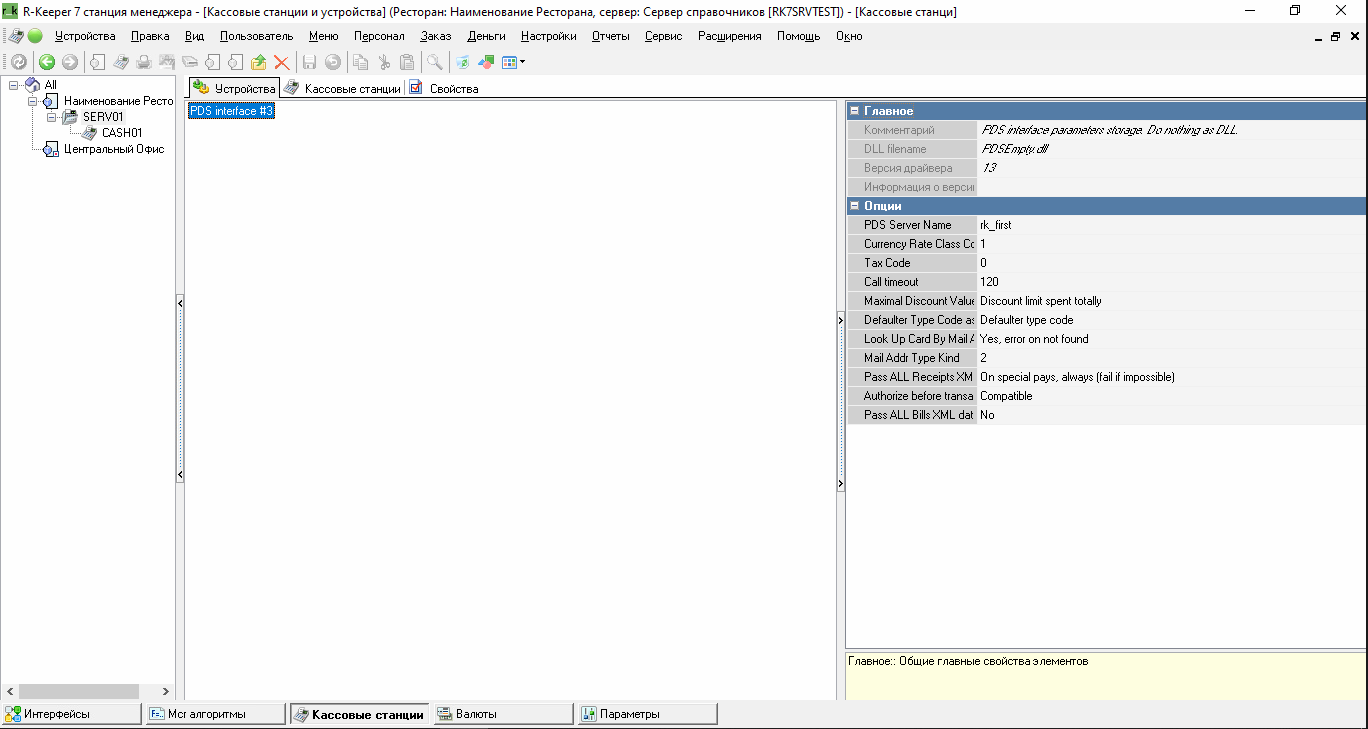Image resolution: width=1368 pixels, height=729 pixels.
Task: Click the color grid view icon
Action: point(509,62)
